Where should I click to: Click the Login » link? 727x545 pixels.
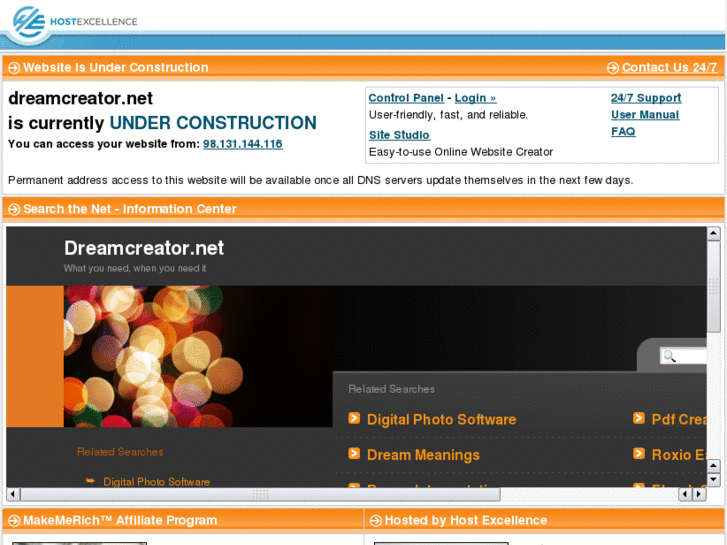[x=475, y=98]
